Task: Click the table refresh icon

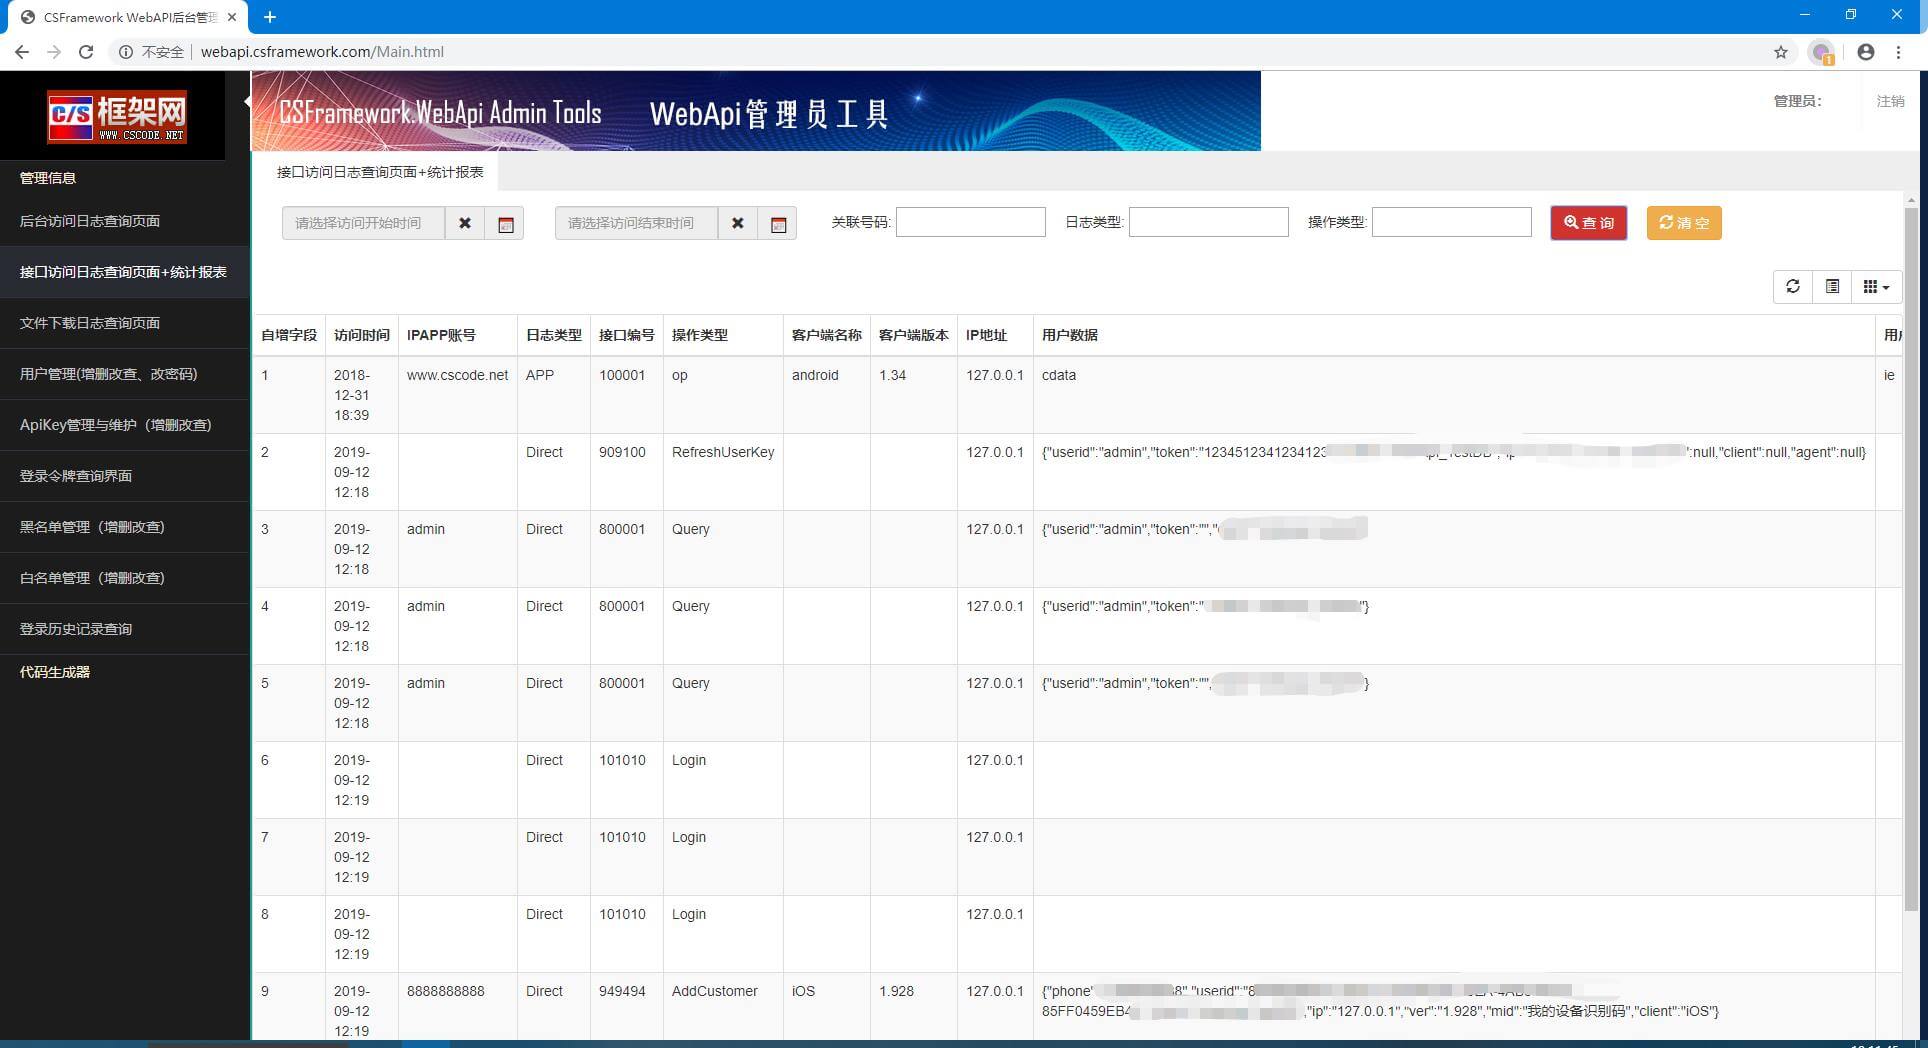Action: [1792, 287]
